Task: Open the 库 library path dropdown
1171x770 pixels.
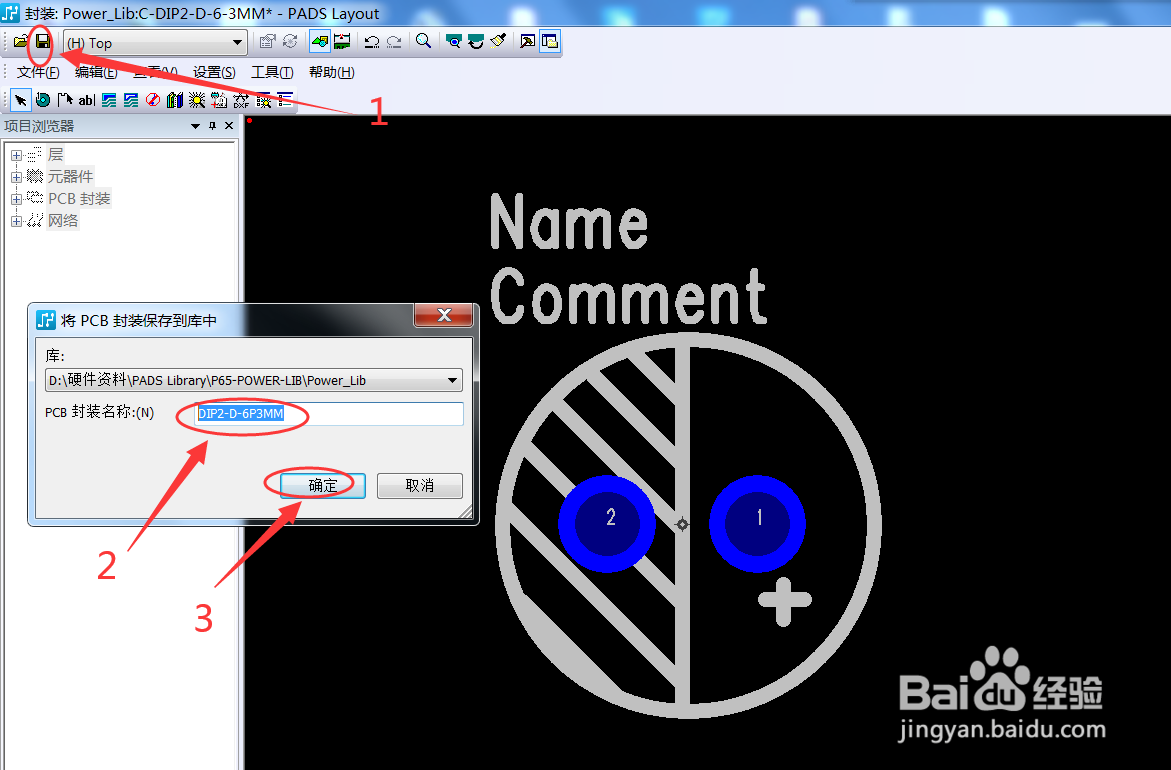Action: 452,380
